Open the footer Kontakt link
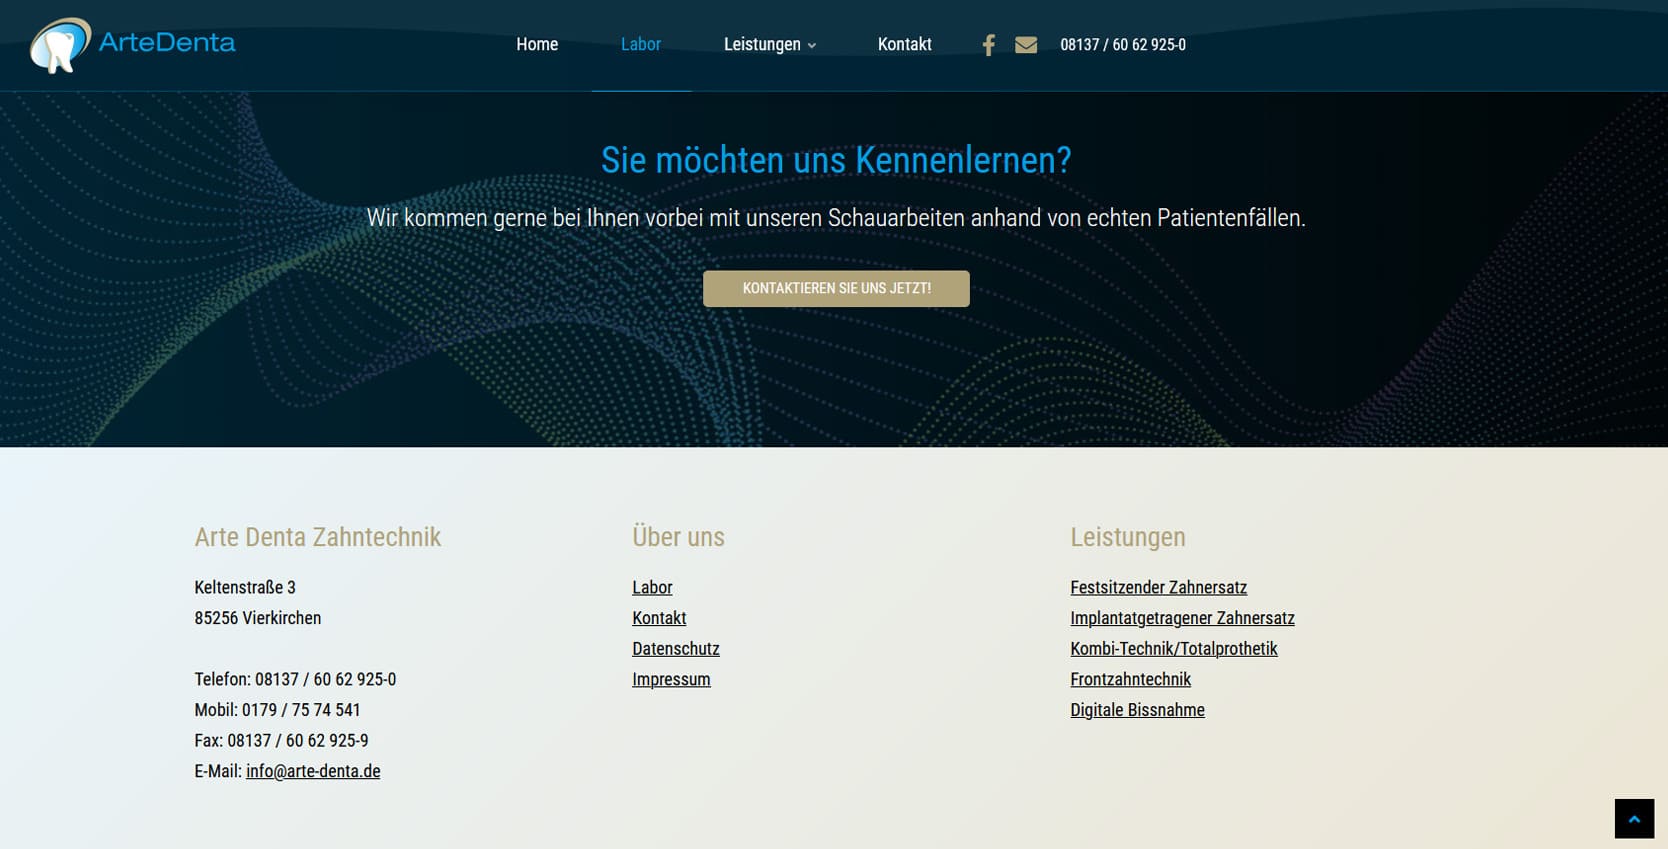 [659, 618]
